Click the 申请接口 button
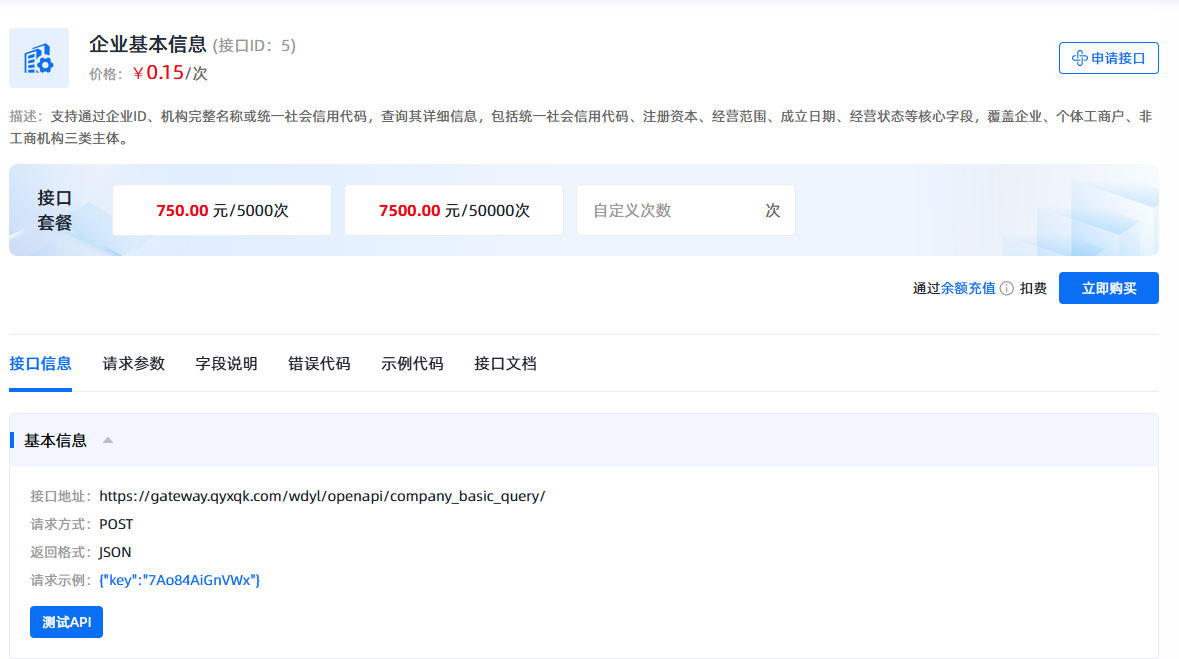The width and height of the screenshot is (1179, 659). (x=1108, y=57)
